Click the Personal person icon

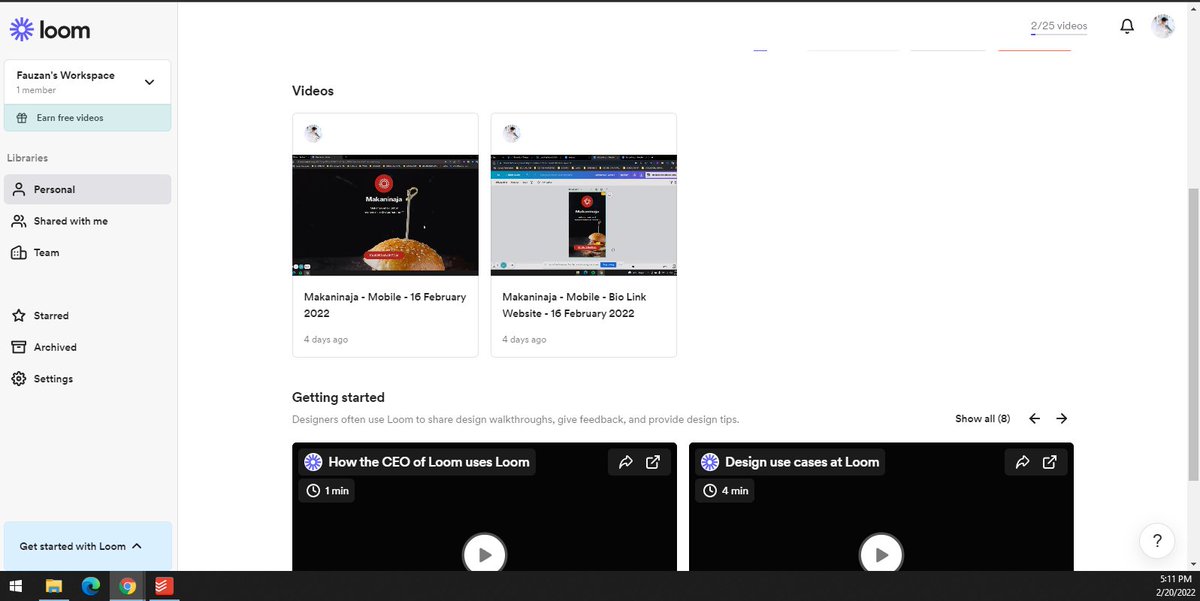(x=18, y=189)
